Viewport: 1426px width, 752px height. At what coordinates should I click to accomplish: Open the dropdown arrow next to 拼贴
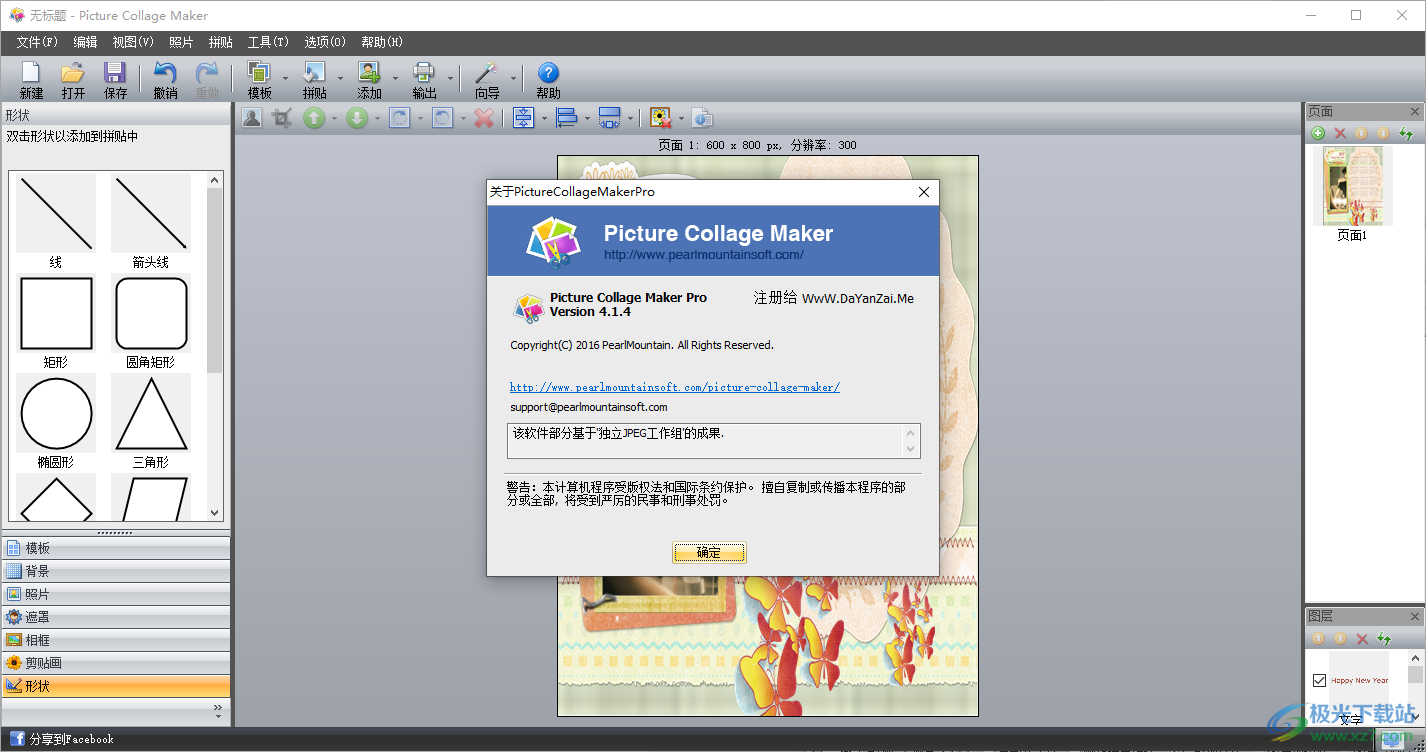[340, 79]
